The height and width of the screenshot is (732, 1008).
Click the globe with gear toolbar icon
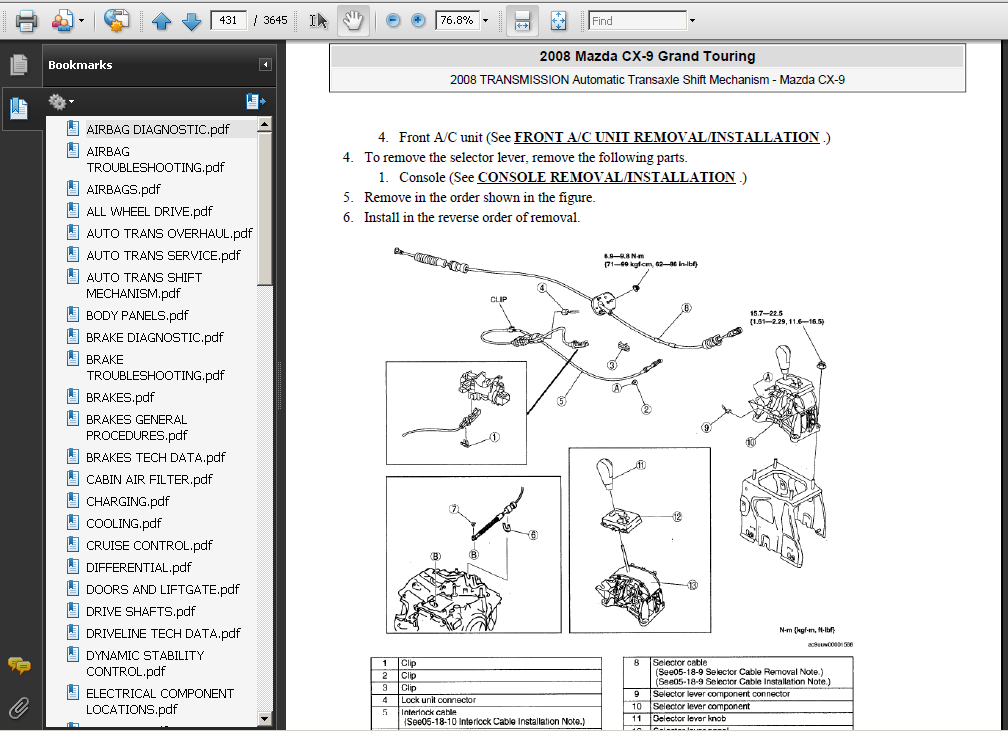click(116, 21)
